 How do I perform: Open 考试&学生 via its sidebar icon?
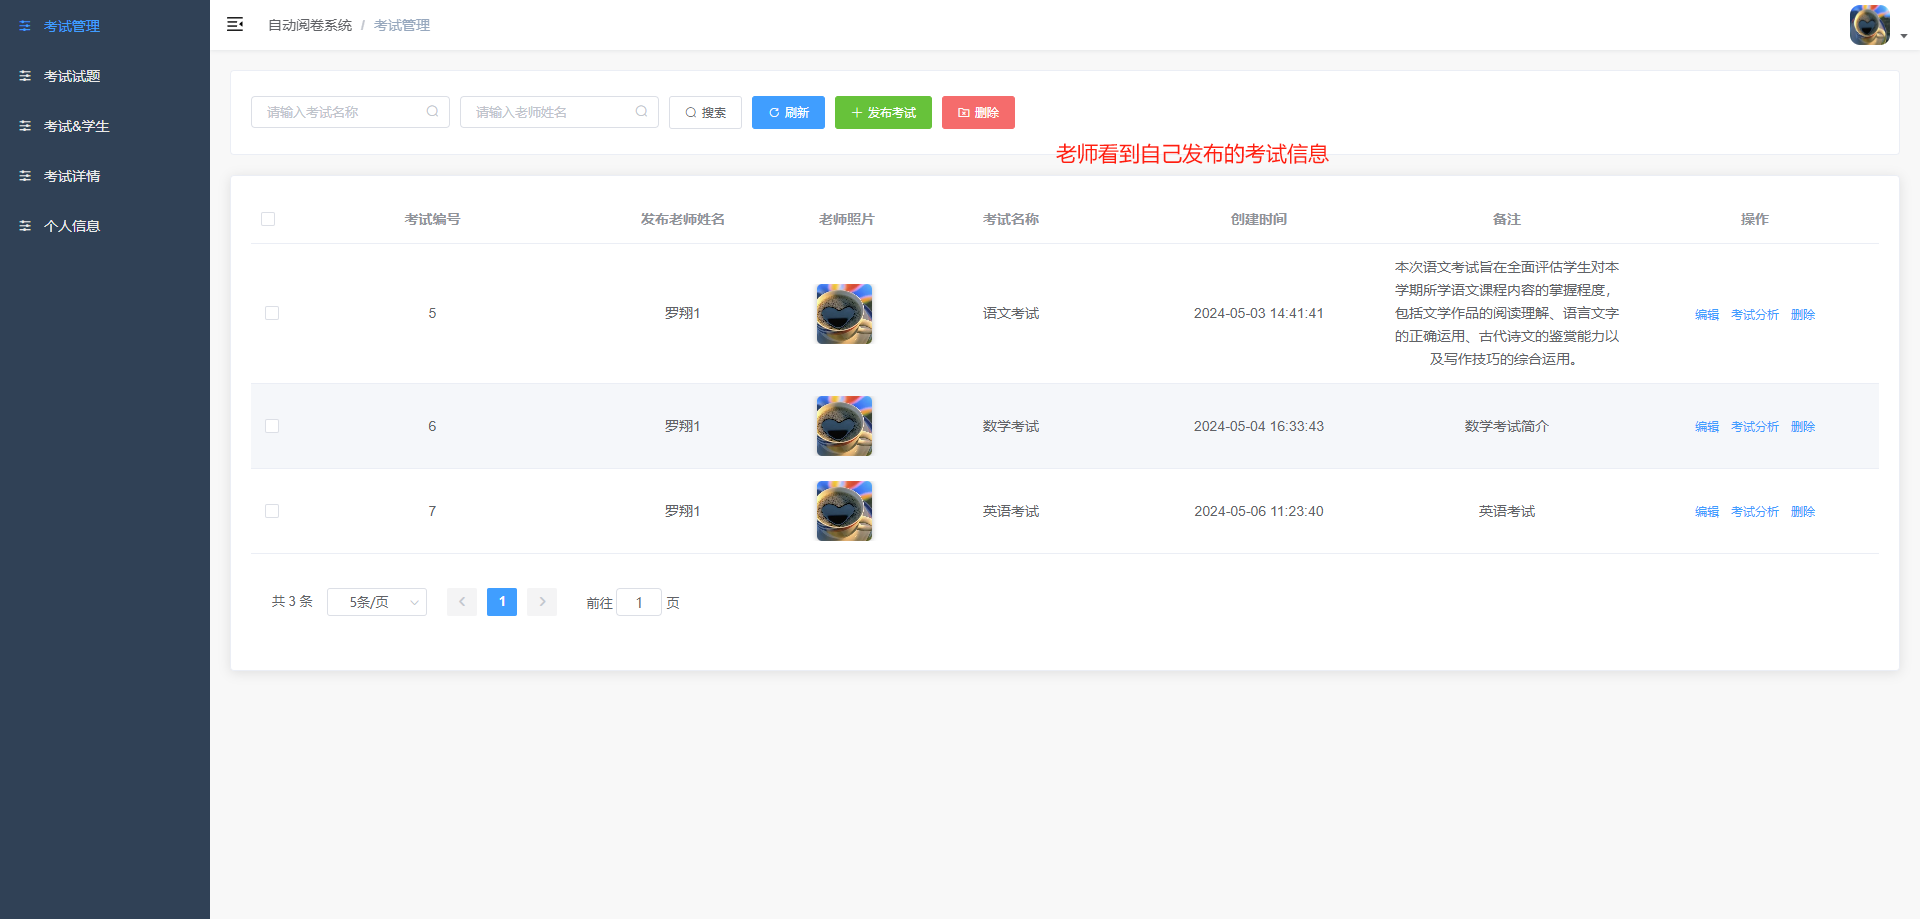point(25,125)
